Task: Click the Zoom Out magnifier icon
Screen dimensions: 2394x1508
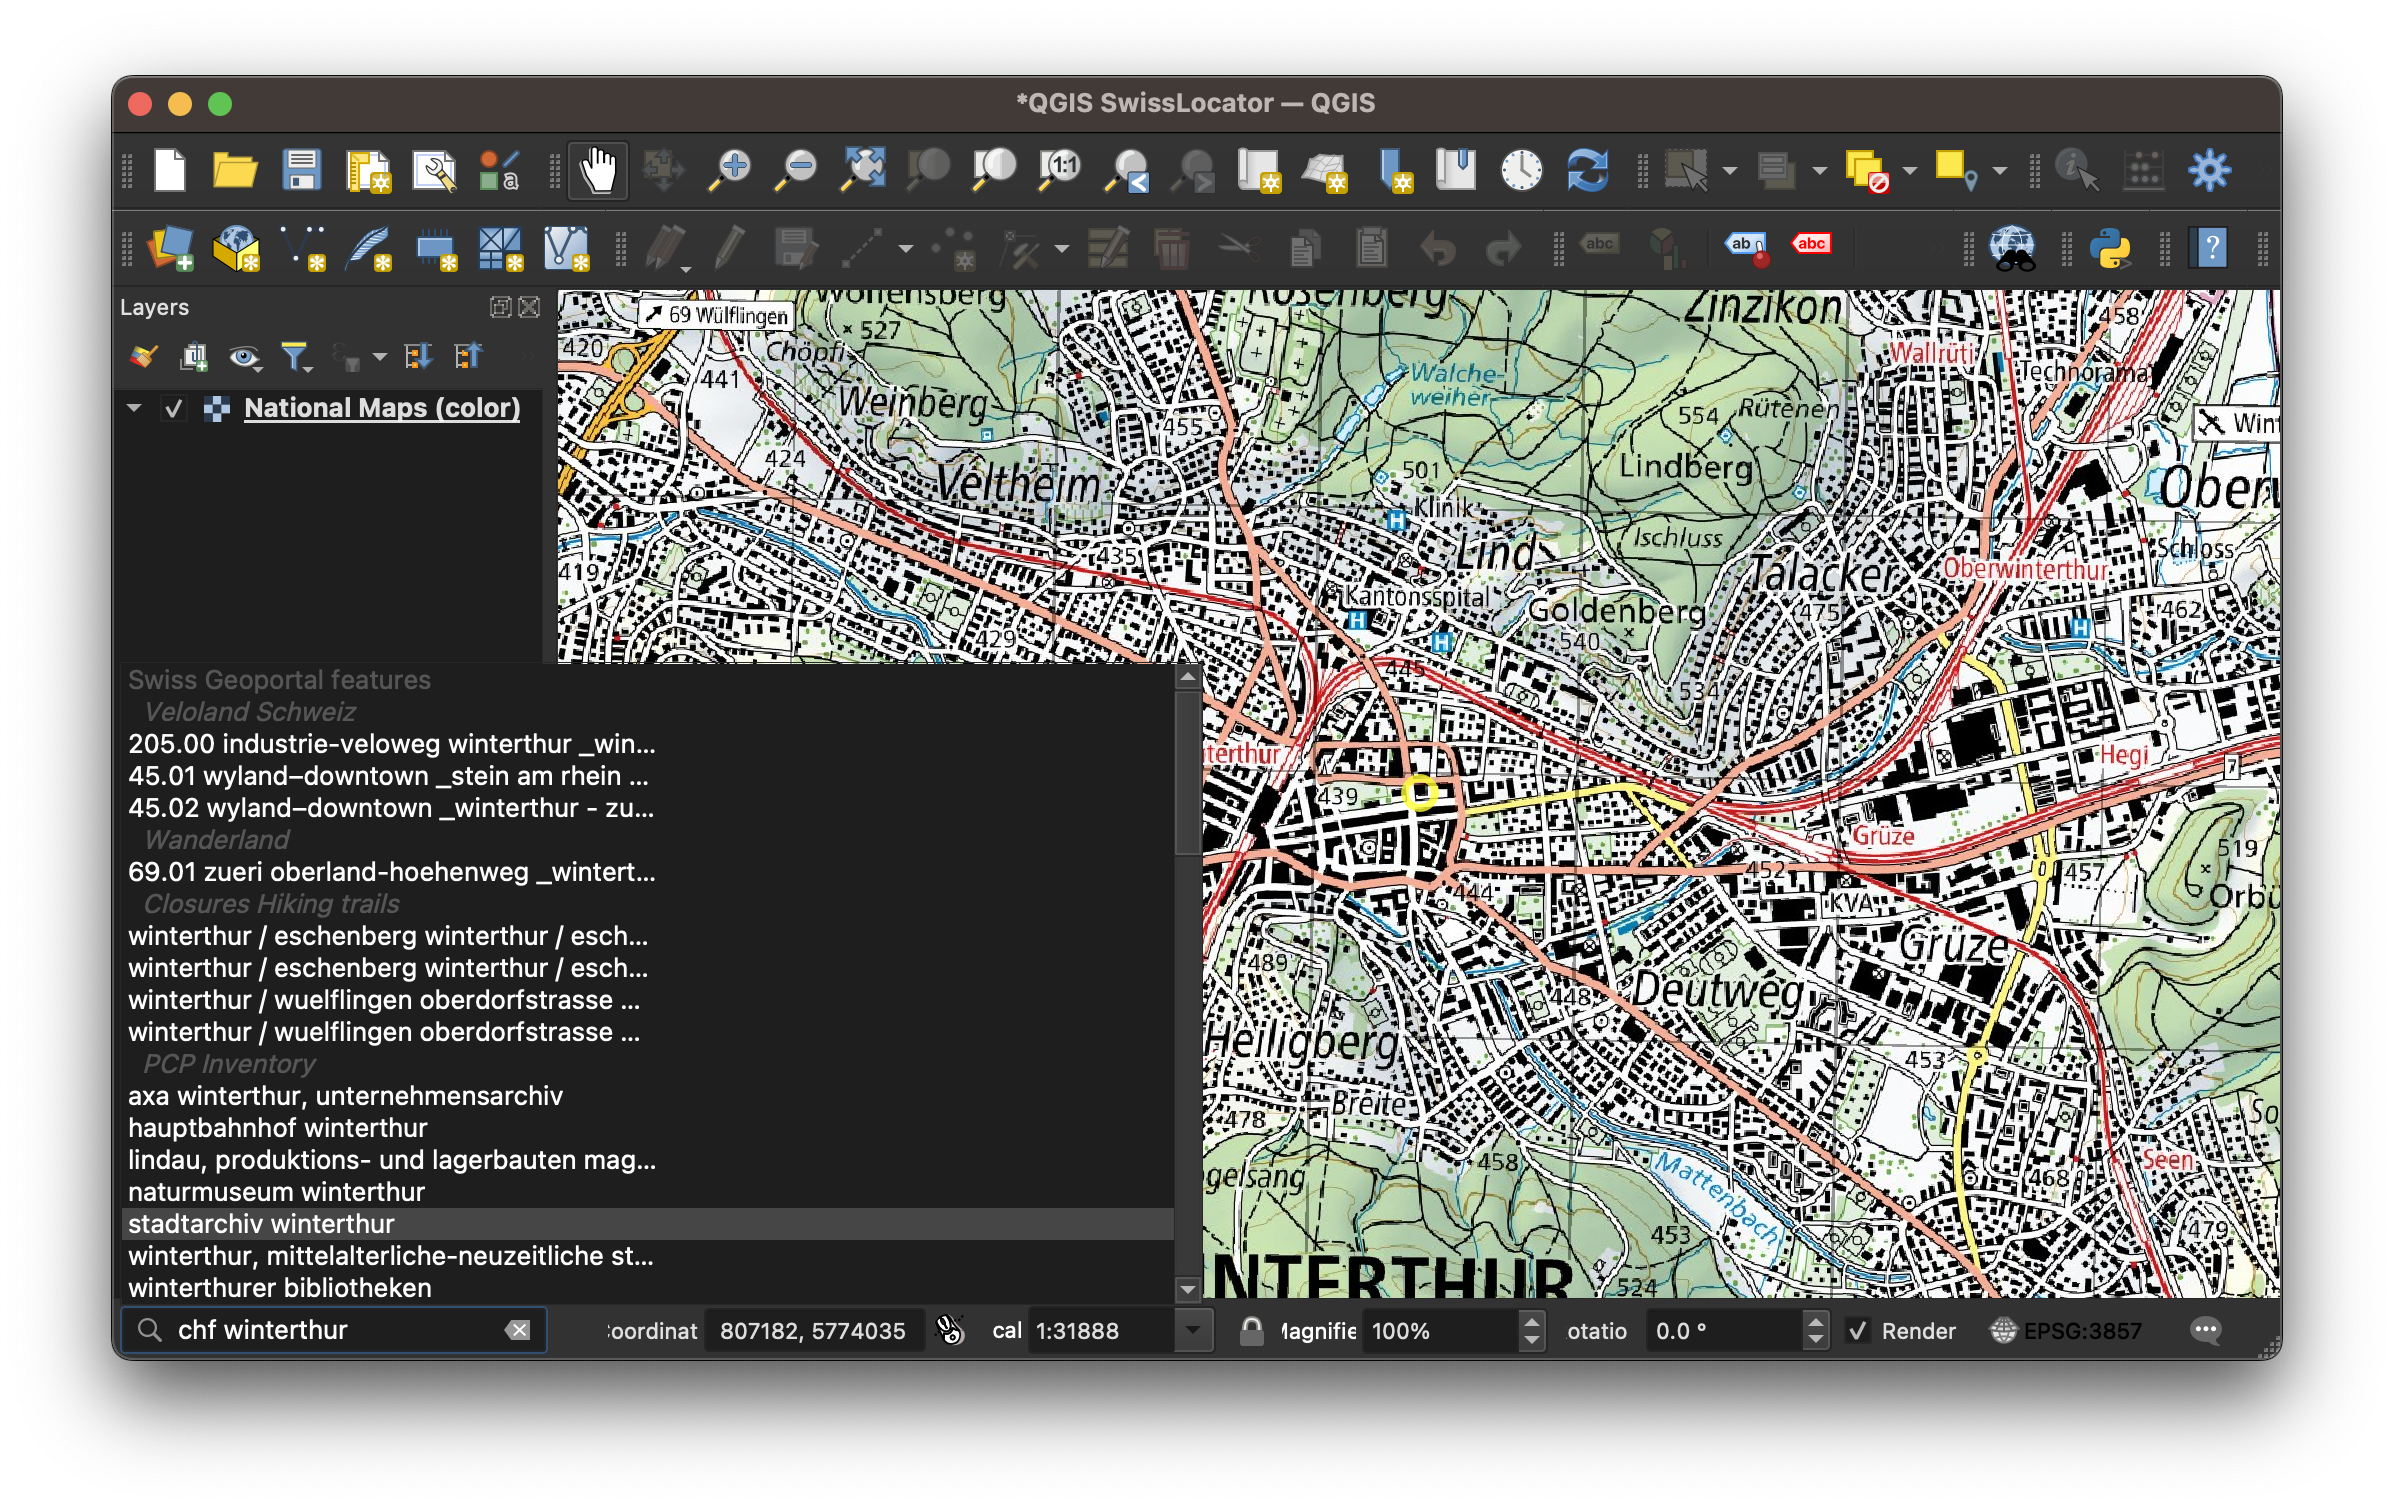Action: coord(797,171)
